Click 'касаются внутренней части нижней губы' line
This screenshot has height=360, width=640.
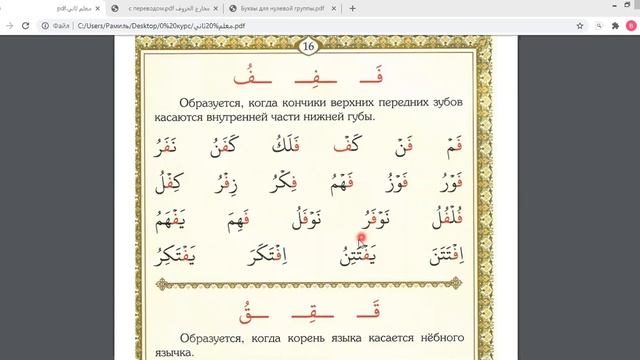264,117
